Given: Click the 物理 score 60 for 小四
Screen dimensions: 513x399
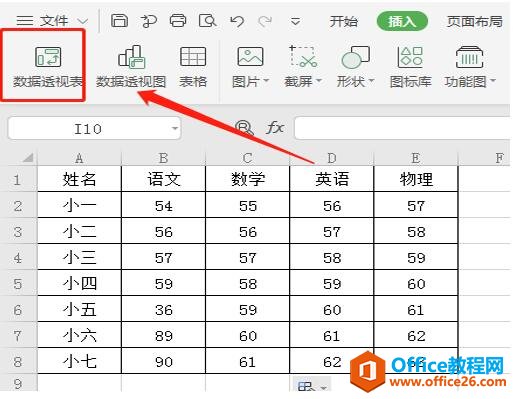Looking at the screenshot, I should (x=416, y=284).
